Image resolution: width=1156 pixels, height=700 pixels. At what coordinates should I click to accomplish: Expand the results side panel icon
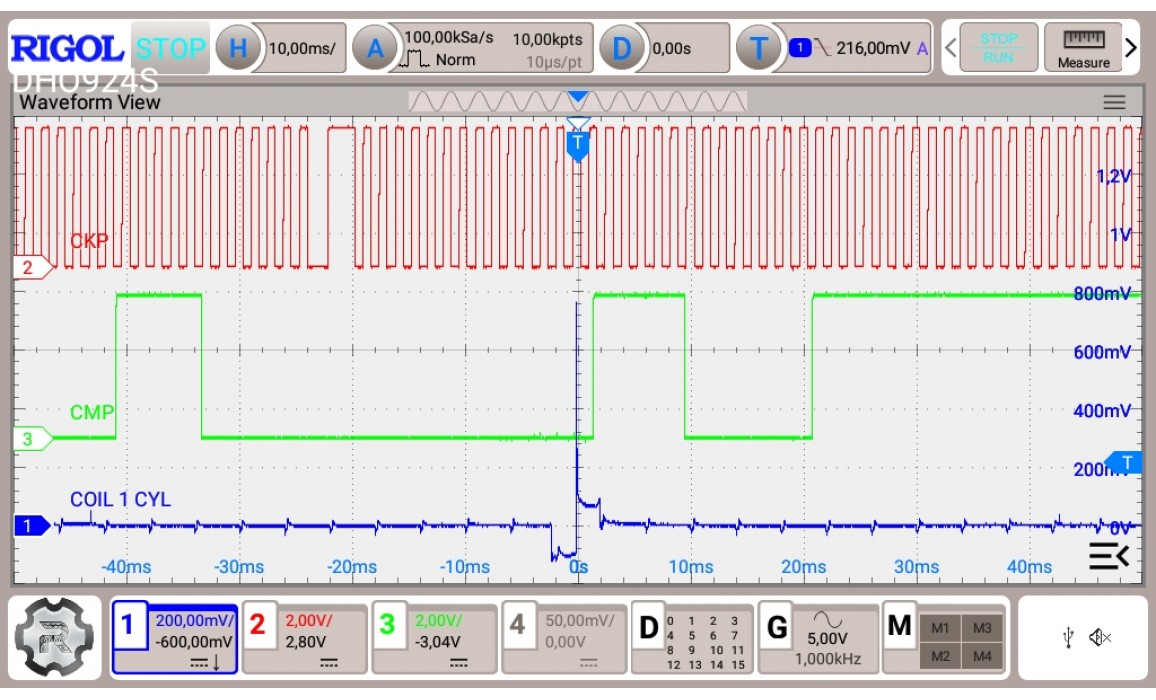1108,556
